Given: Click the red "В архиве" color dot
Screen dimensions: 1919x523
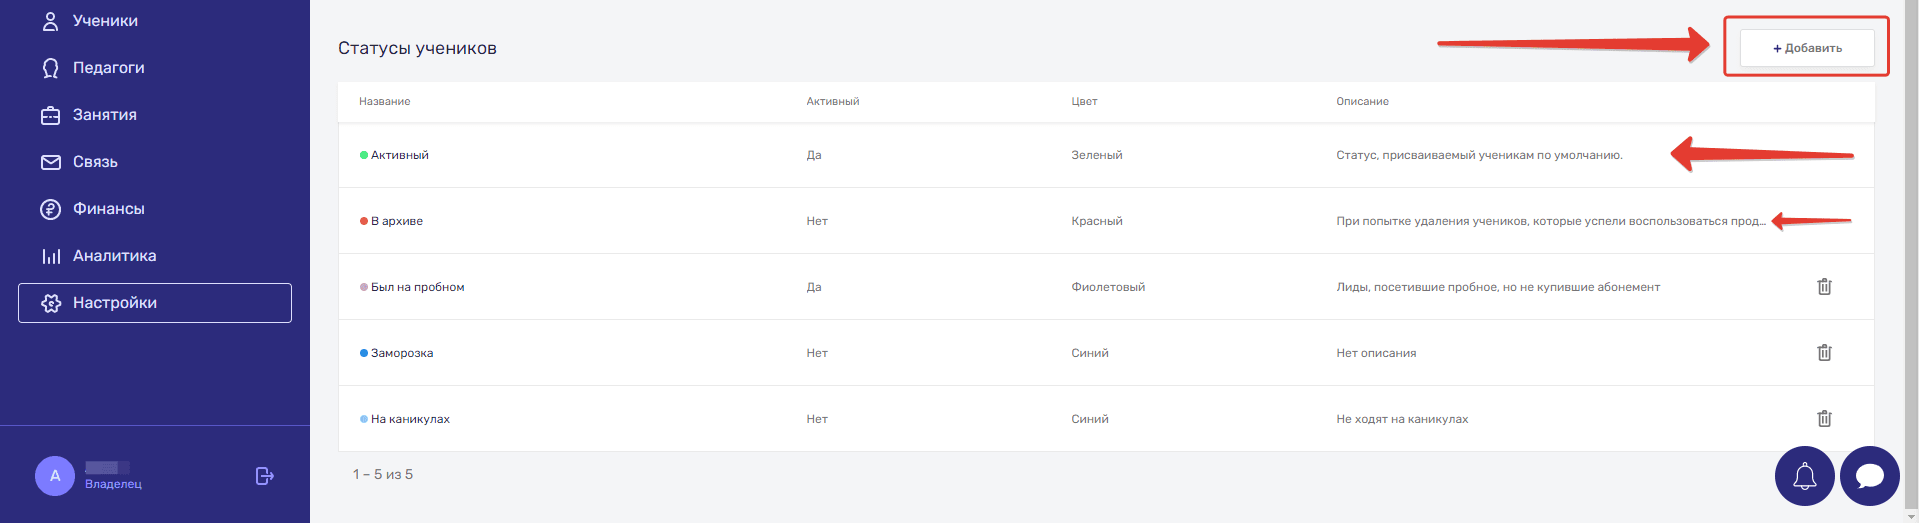Looking at the screenshot, I should (364, 221).
